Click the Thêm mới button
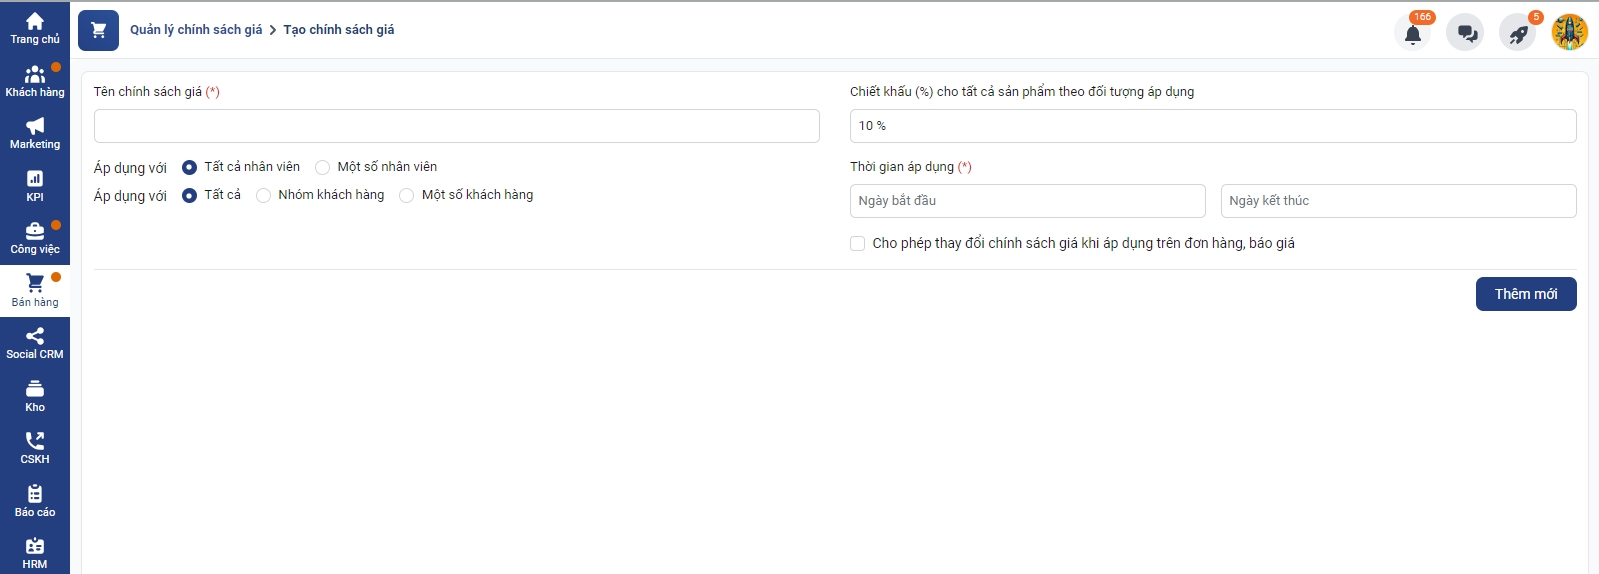1599x574 pixels. coord(1526,294)
